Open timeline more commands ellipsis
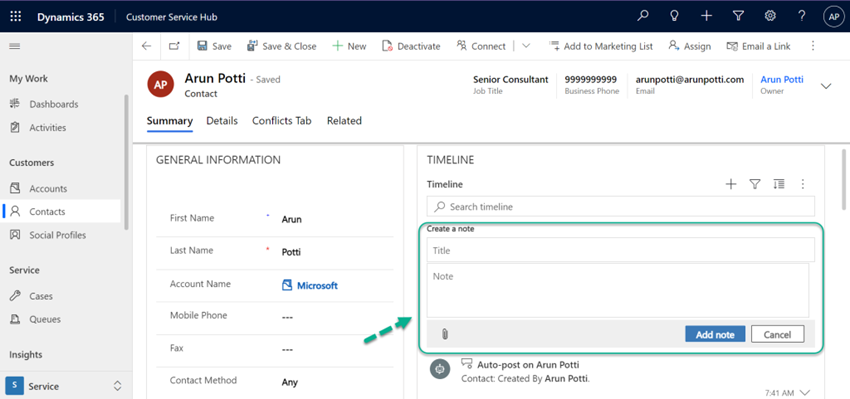This screenshot has height=399, width=850. [x=803, y=184]
